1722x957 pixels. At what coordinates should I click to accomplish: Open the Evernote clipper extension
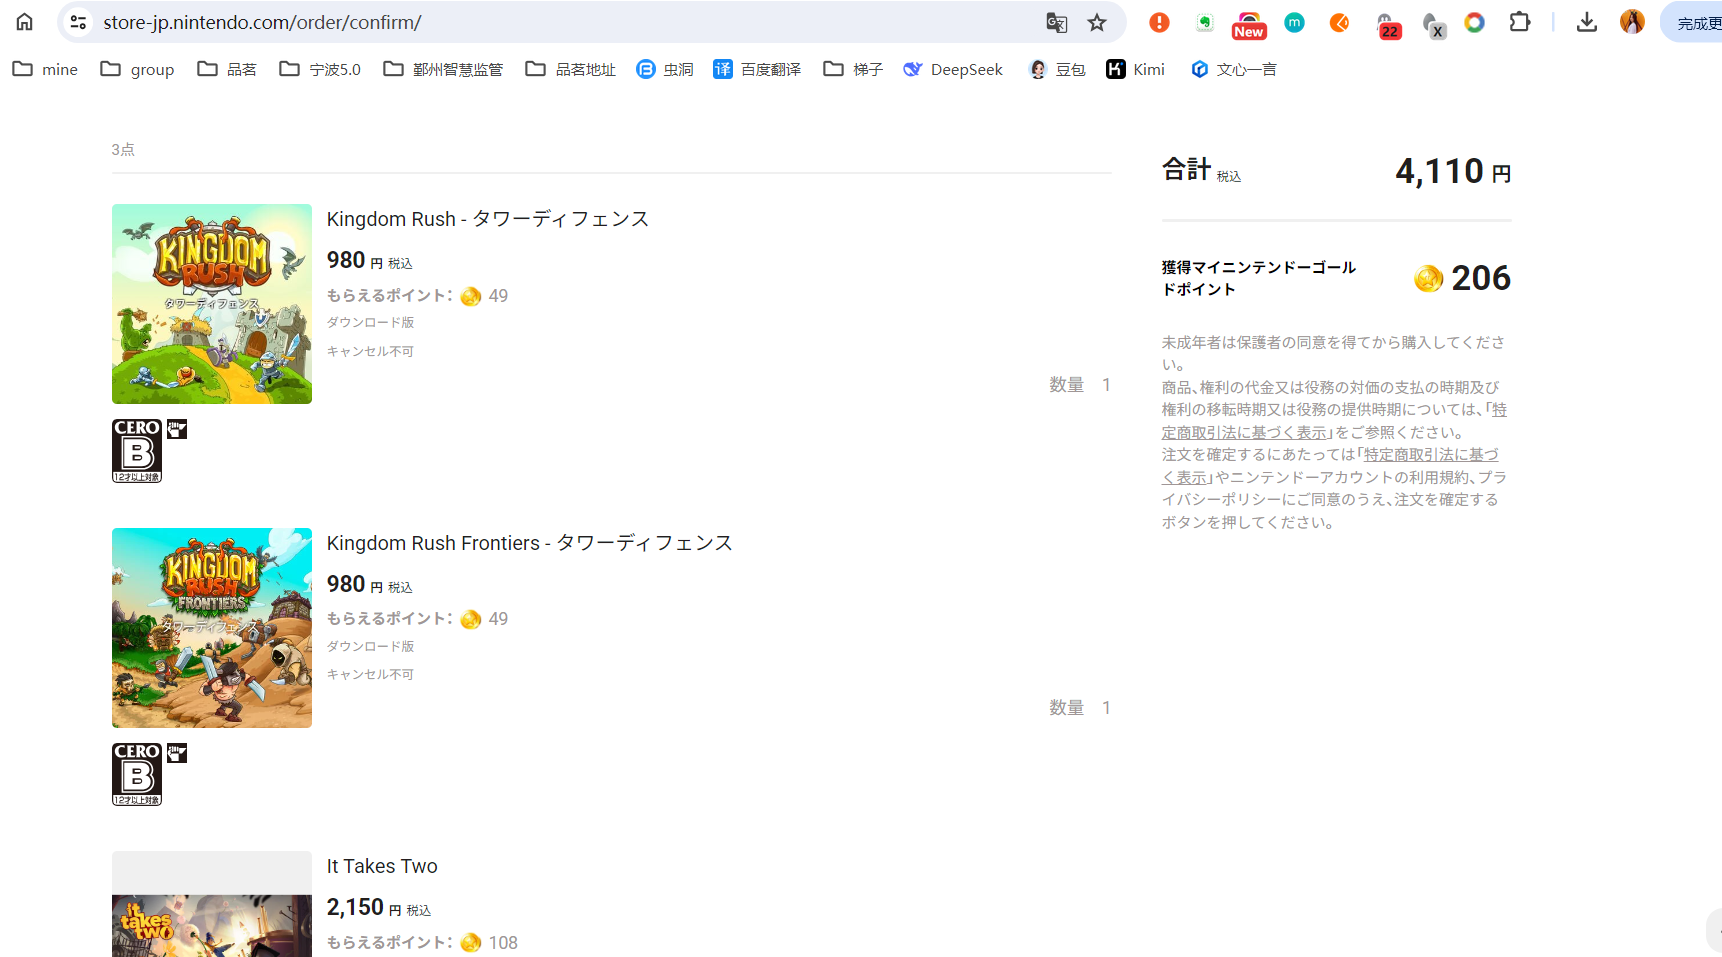(x=1204, y=22)
